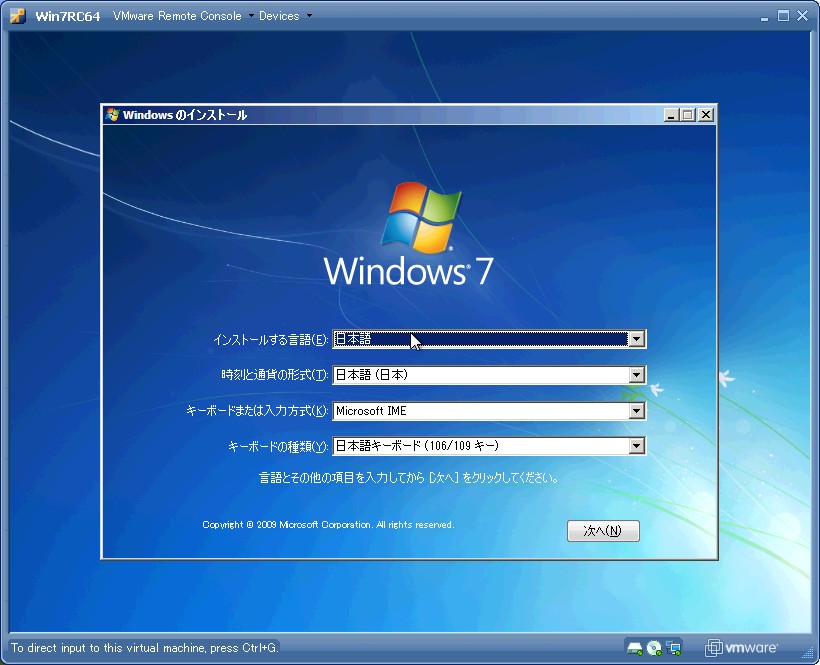The image size is (820, 665).
Task: Click the キーボードの種類(Y) label
Action: 278,446
